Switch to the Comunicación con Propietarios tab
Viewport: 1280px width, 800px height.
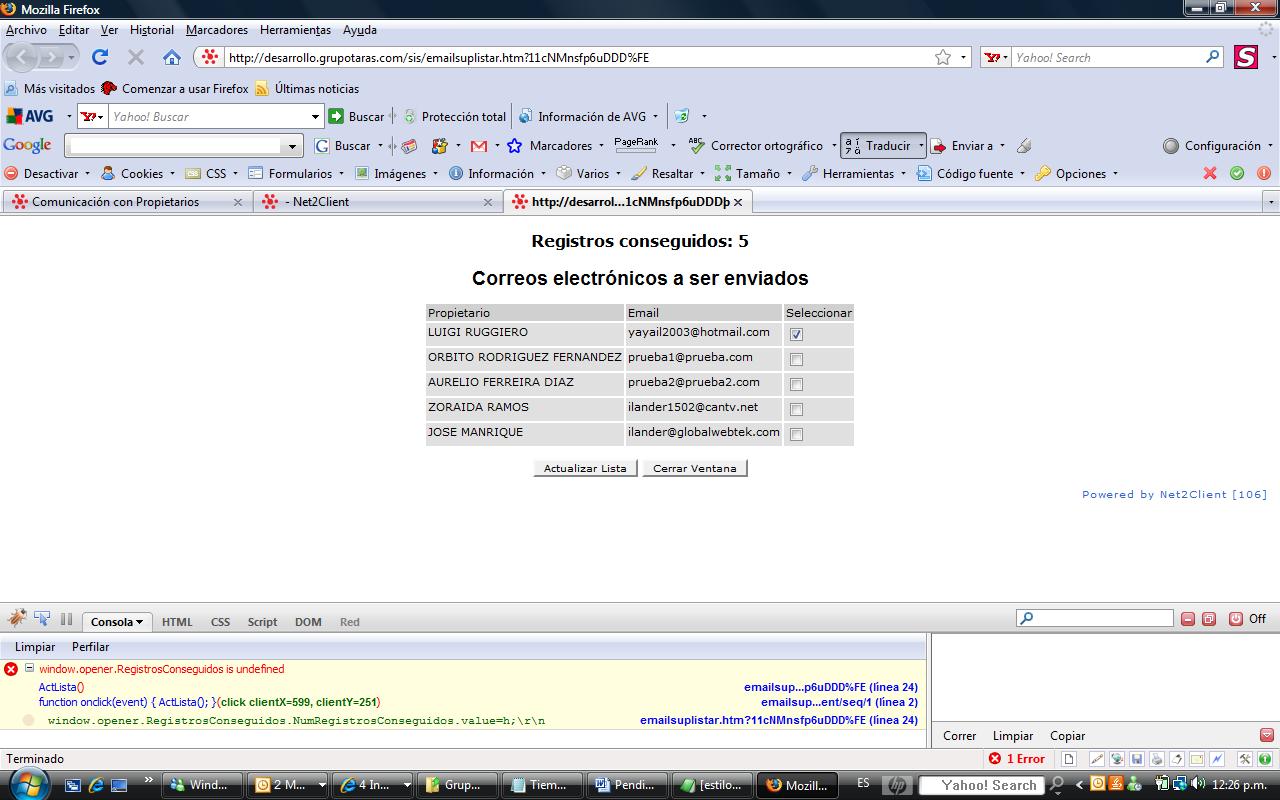(126, 202)
